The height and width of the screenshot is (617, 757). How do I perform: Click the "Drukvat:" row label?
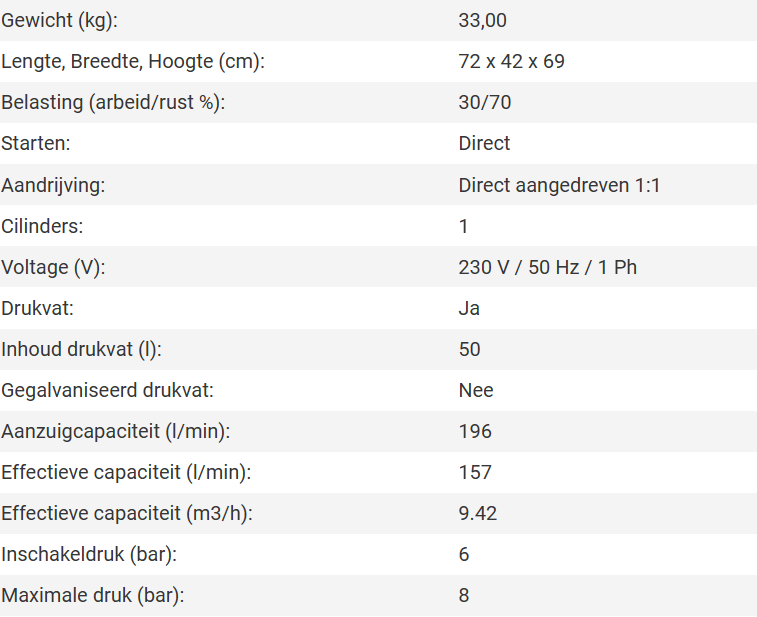38,308
